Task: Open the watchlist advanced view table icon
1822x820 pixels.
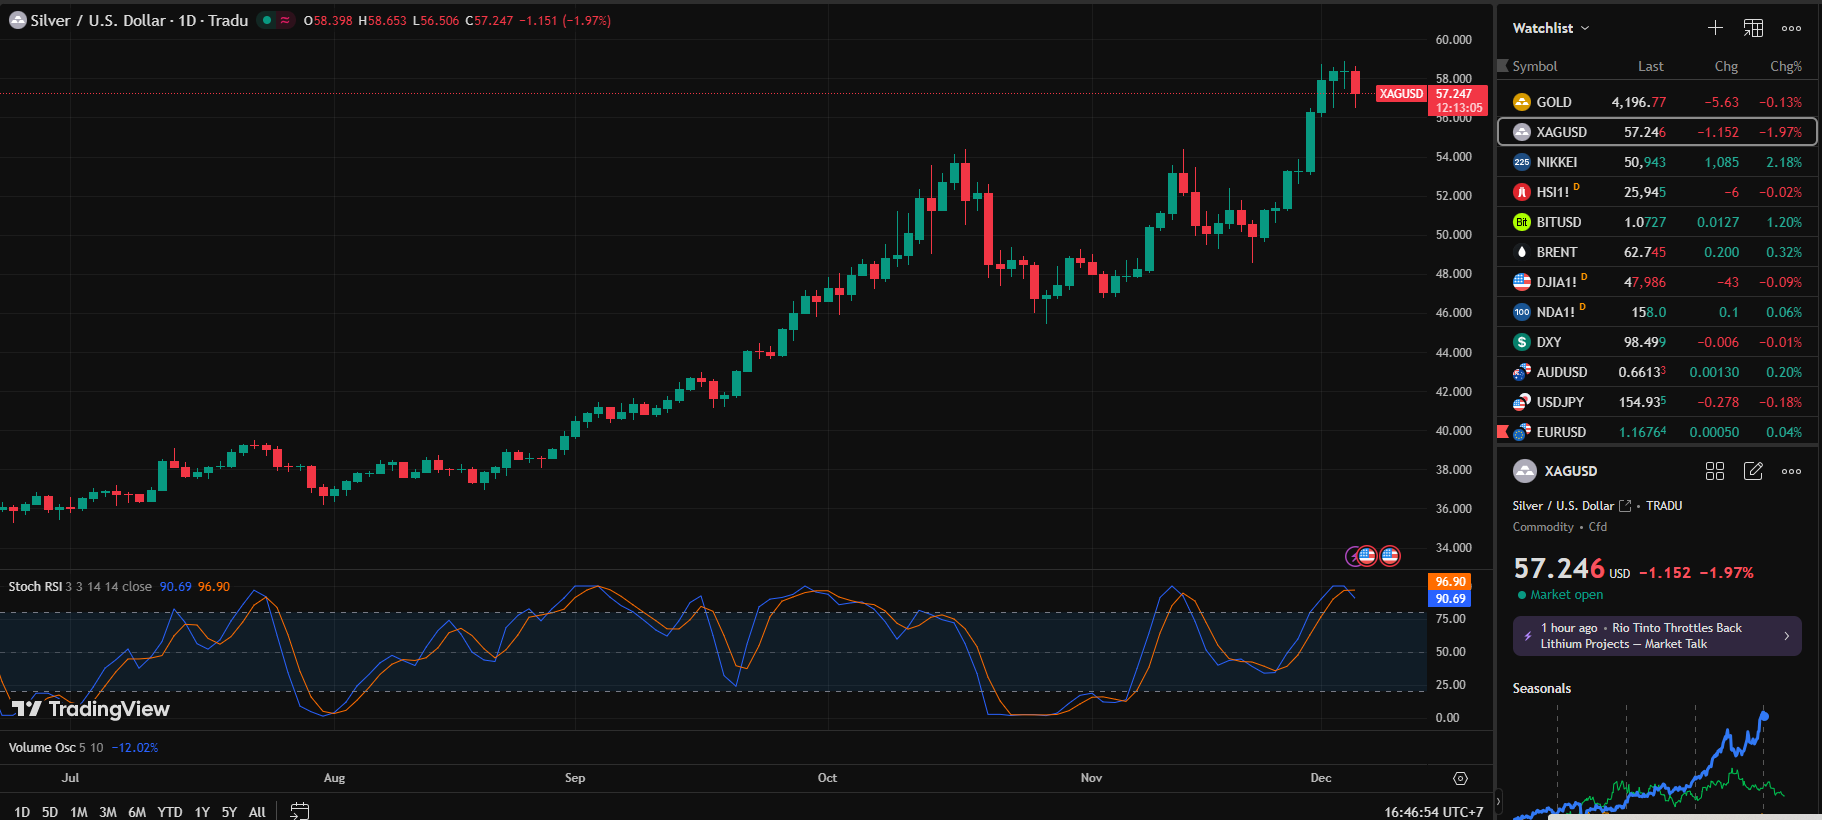Action: [1753, 28]
